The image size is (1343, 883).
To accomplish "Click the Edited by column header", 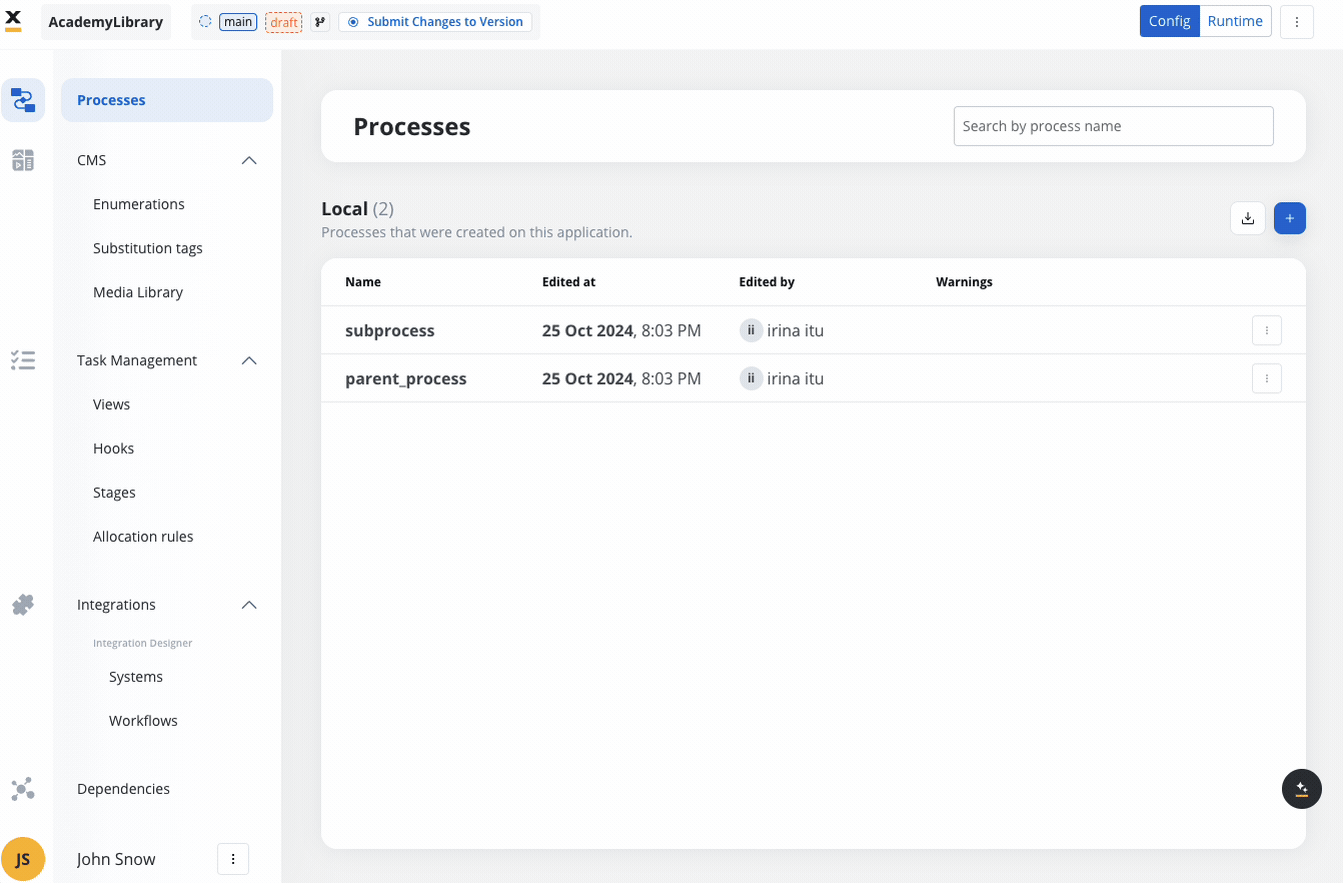I will pos(767,282).
